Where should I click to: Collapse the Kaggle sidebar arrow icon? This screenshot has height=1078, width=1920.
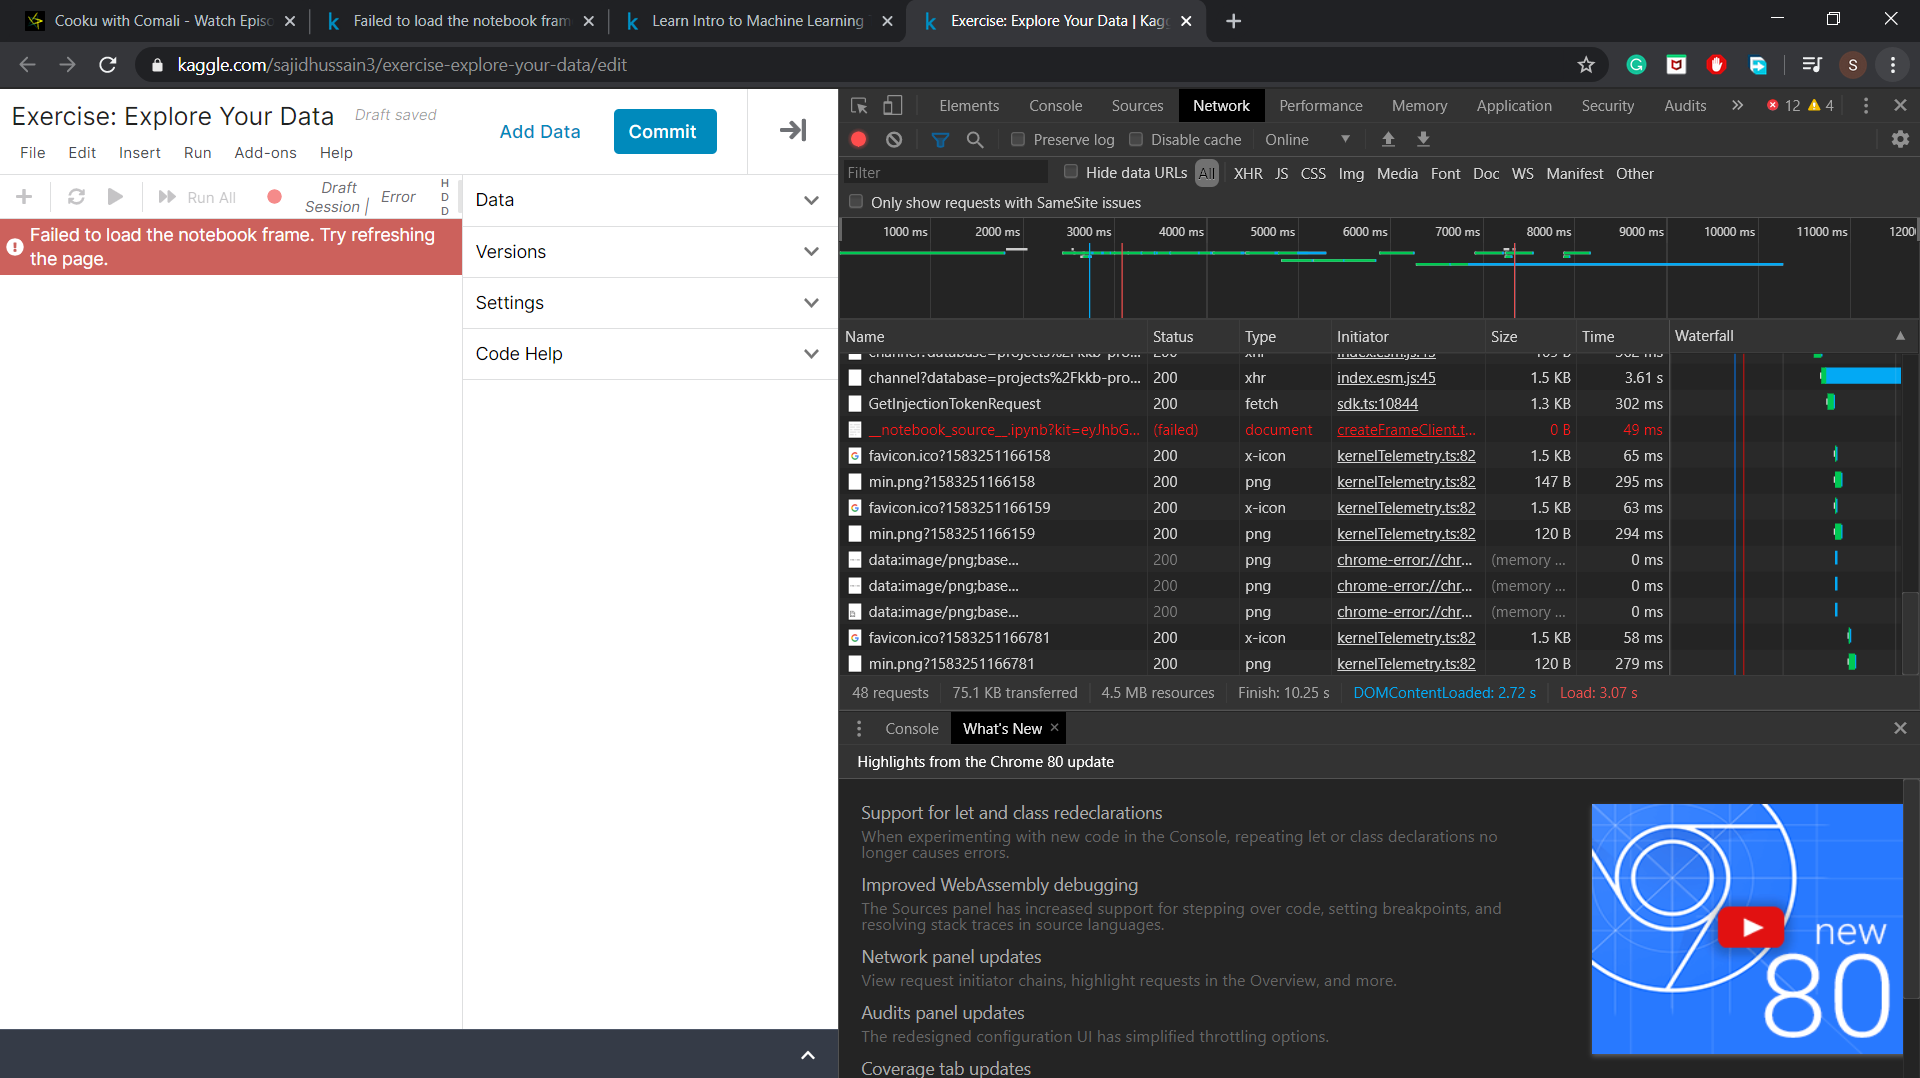click(793, 130)
